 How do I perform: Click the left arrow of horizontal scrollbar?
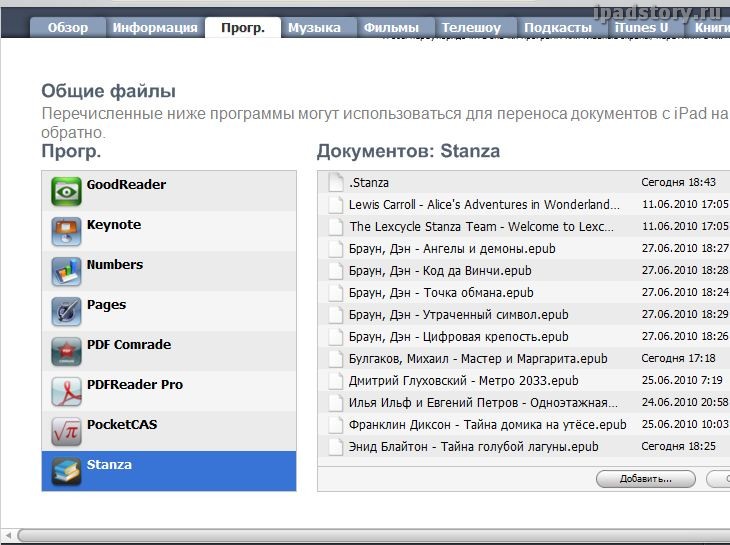tap(8, 536)
